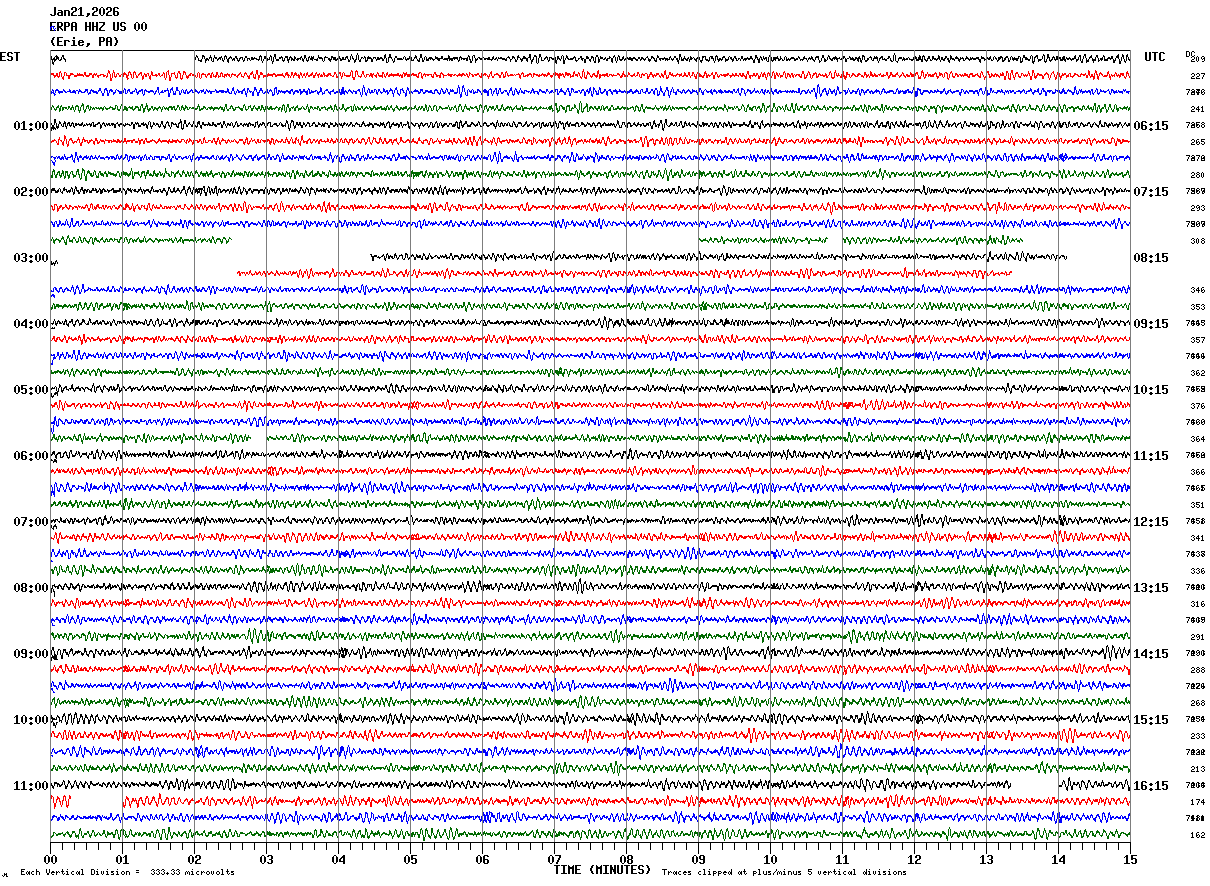
Task: Click the 14:15 UTC time label
Action: [1151, 654]
